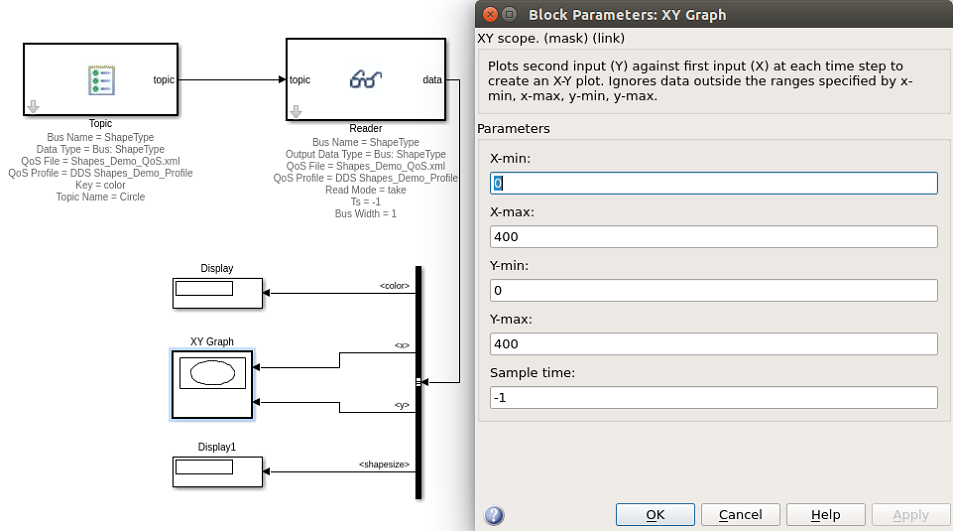Click the XY Graph block name label

pos(212,341)
